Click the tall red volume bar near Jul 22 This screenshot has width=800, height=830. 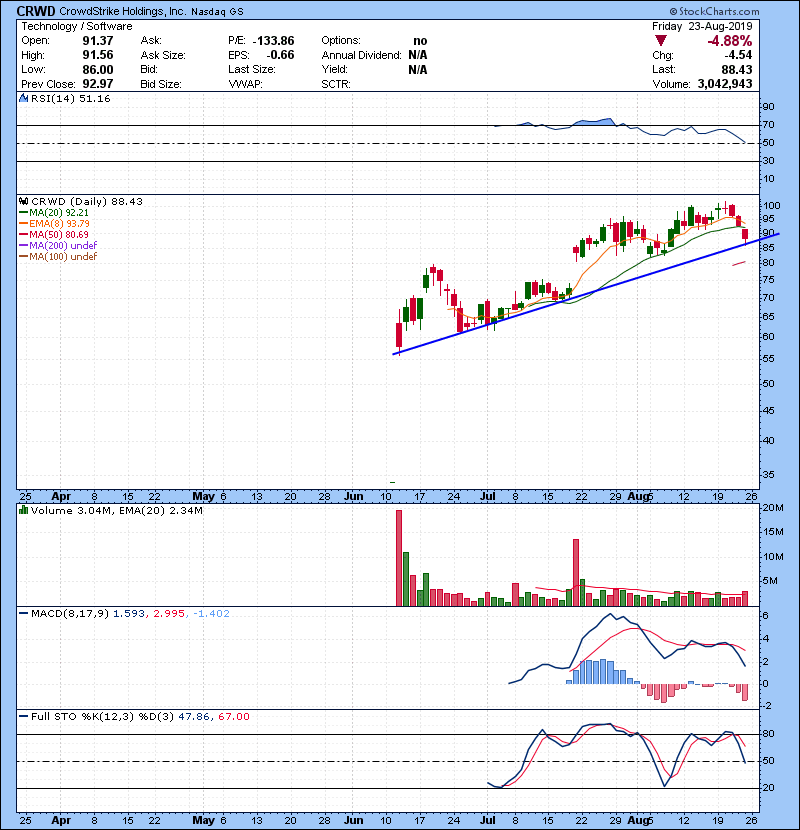(x=576, y=572)
